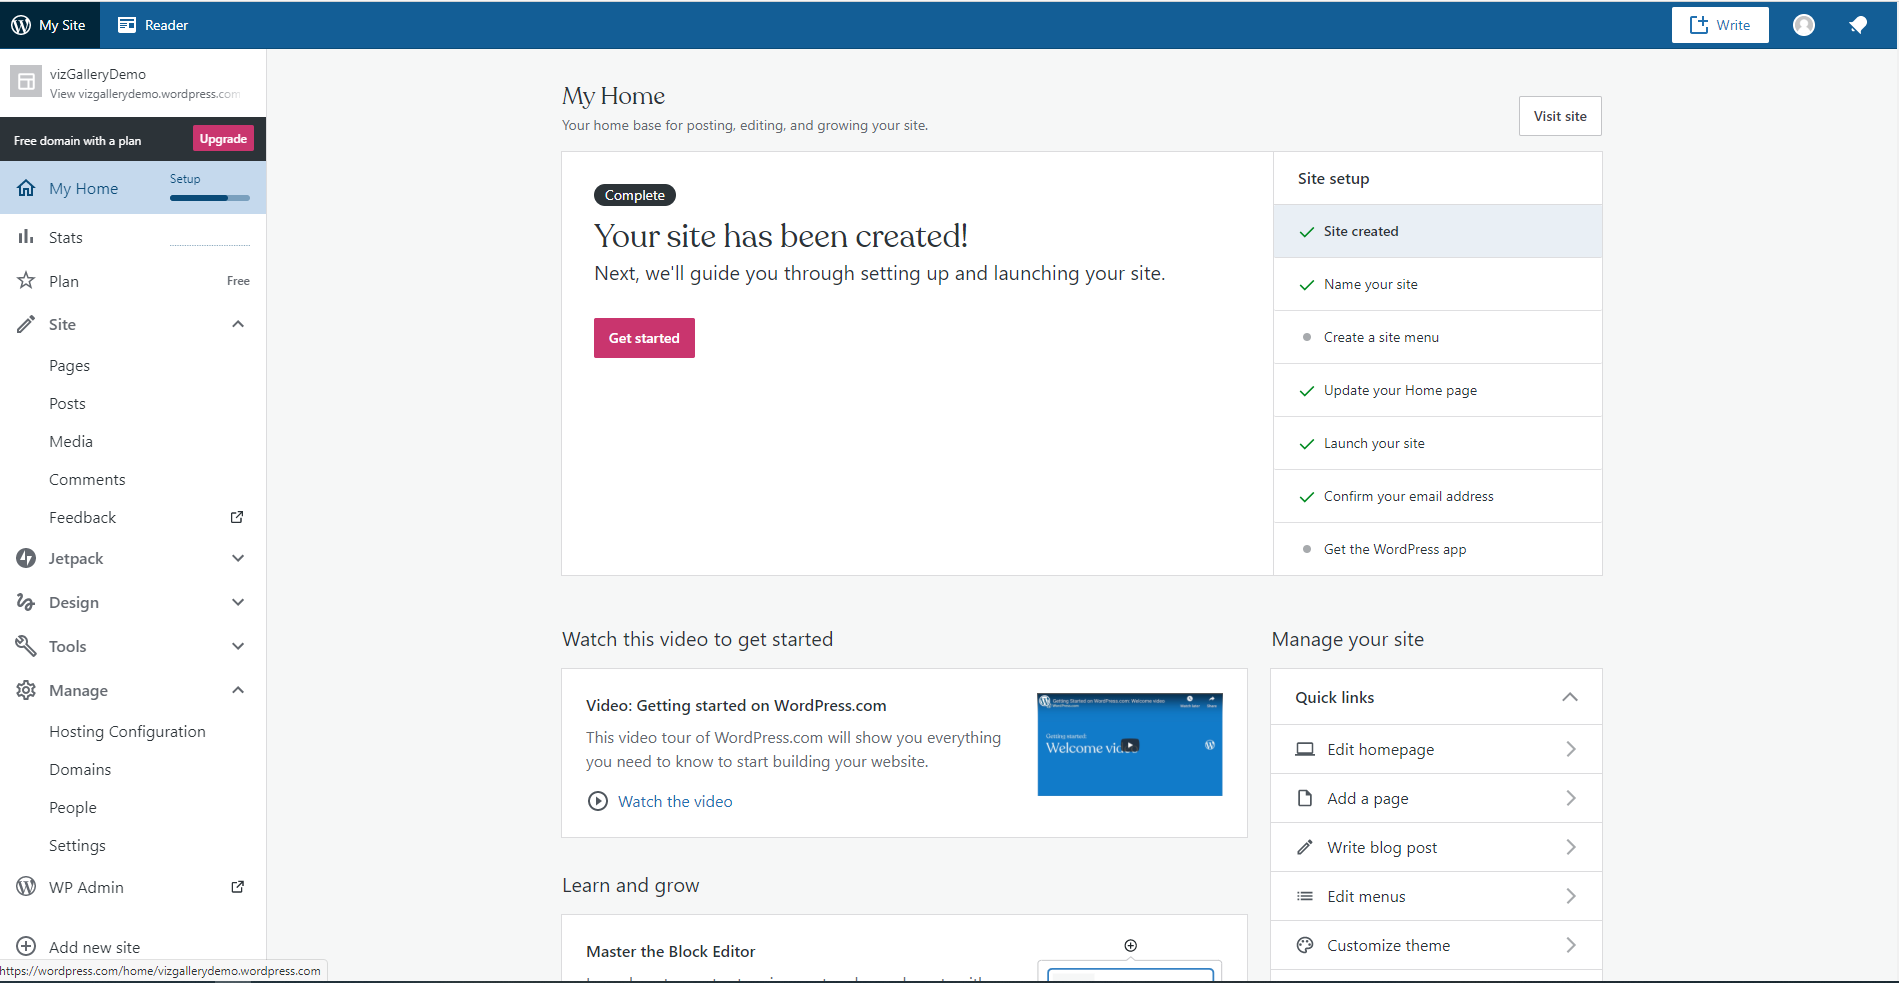The height and width of the screenshot is (983, 1899).
Task: Collapse the Site menu section chevron
Action: [238, 324]
